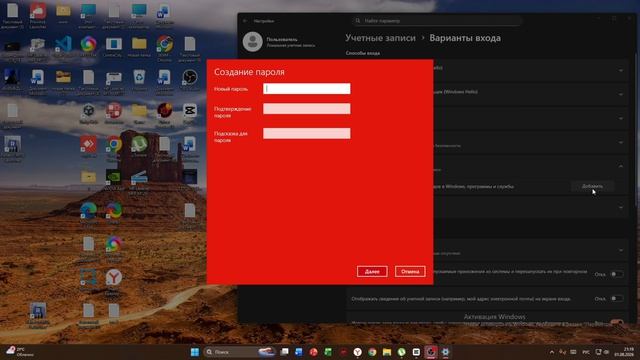Open Yandex Browser from the taskbar
This screenshot has width=640, height=360.
pos(358,352)
